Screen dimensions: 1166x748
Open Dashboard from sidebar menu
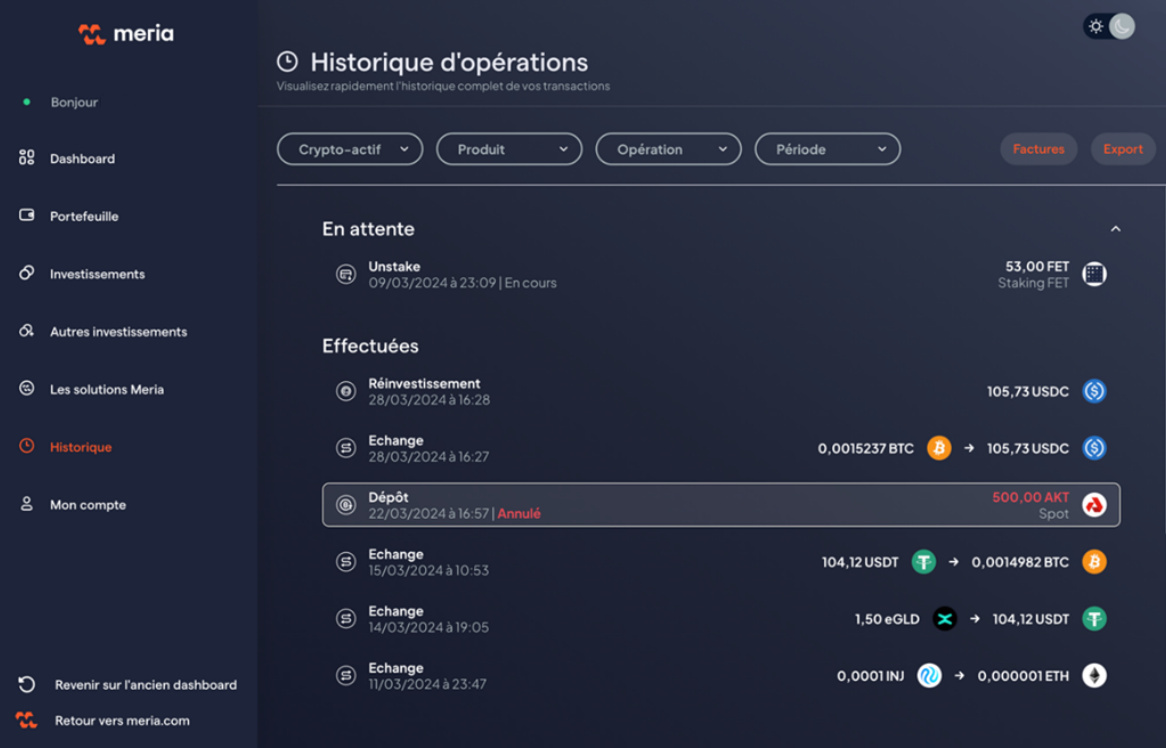[x=83, y=158]
